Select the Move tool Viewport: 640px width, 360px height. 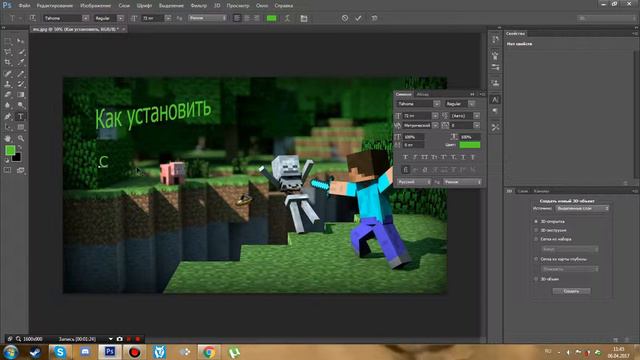click(x=20, y=41)
